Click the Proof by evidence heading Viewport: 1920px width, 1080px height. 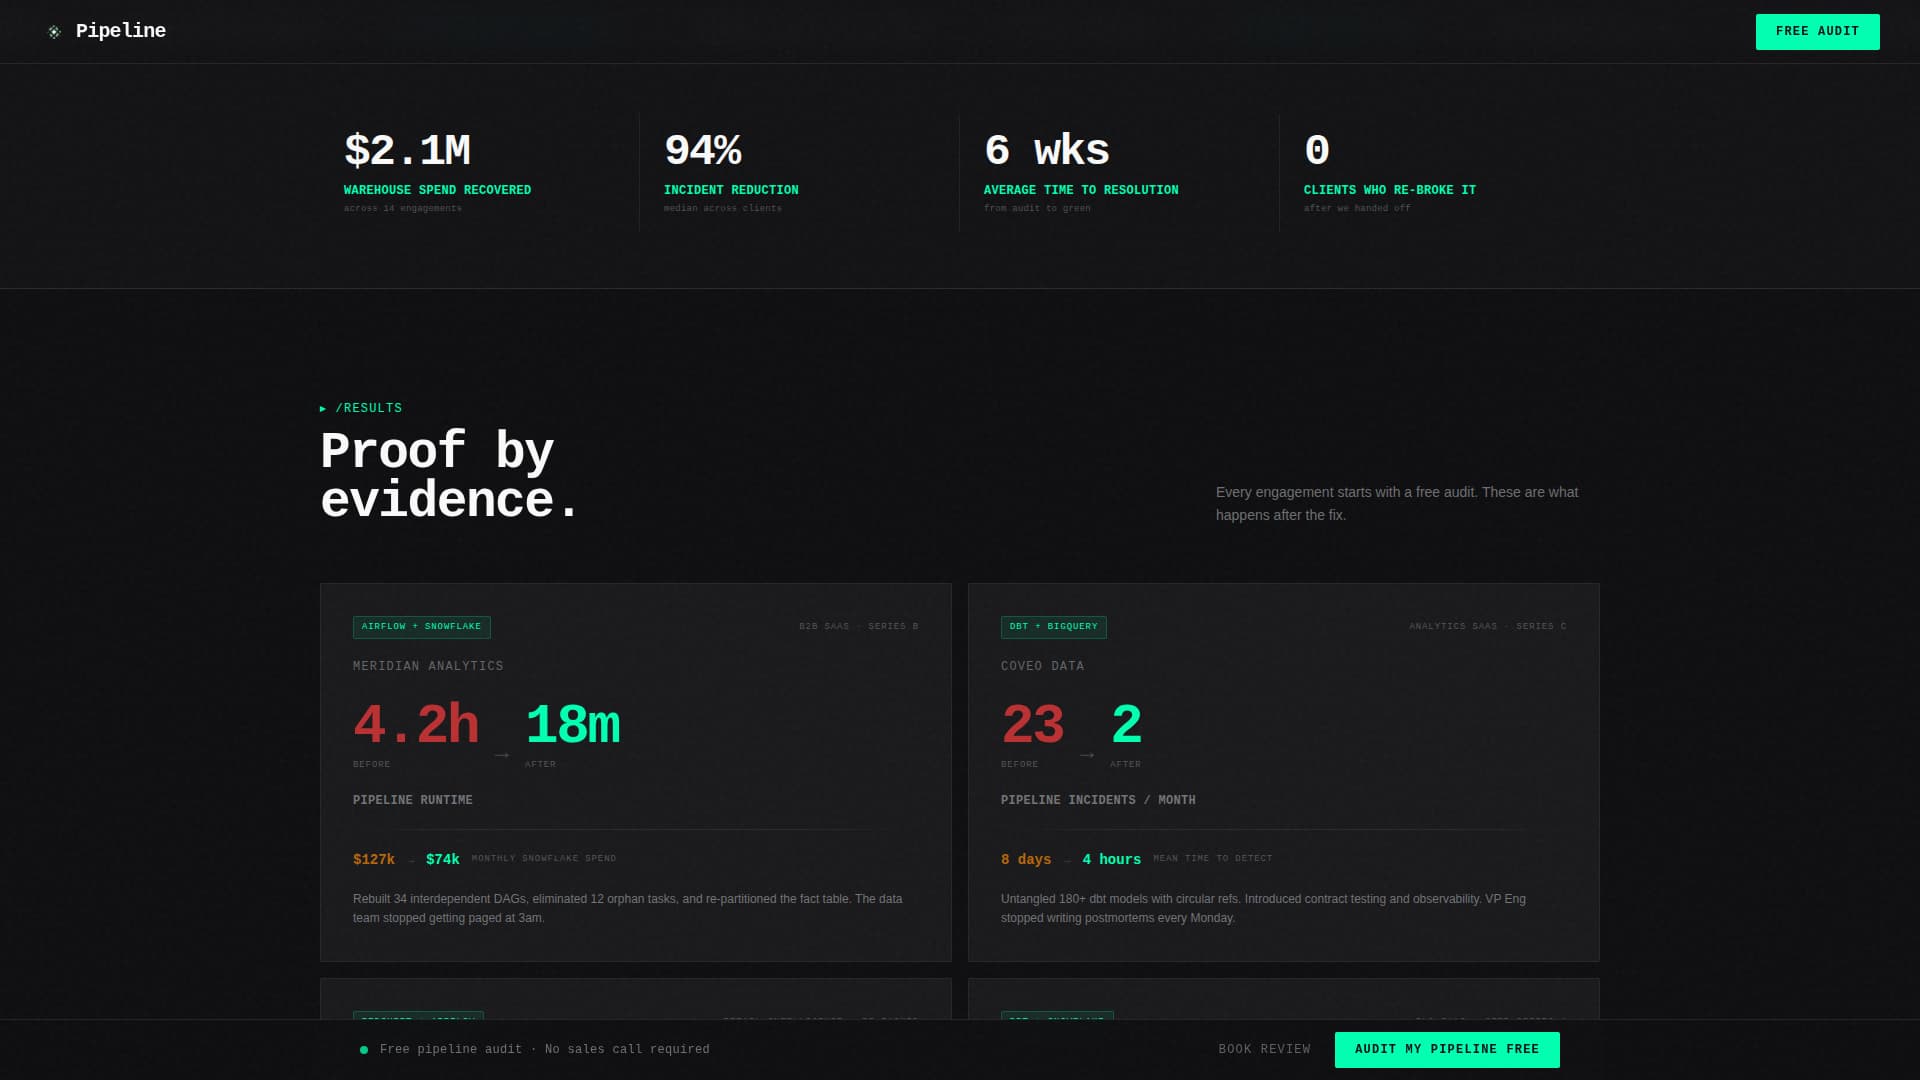point(450,476)
